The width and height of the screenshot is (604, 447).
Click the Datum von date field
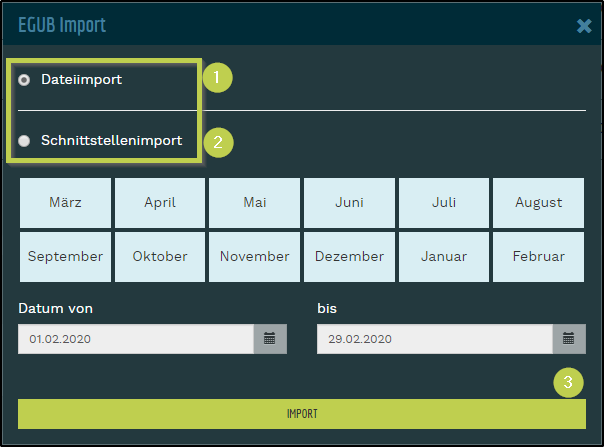(x=135, y=339)
